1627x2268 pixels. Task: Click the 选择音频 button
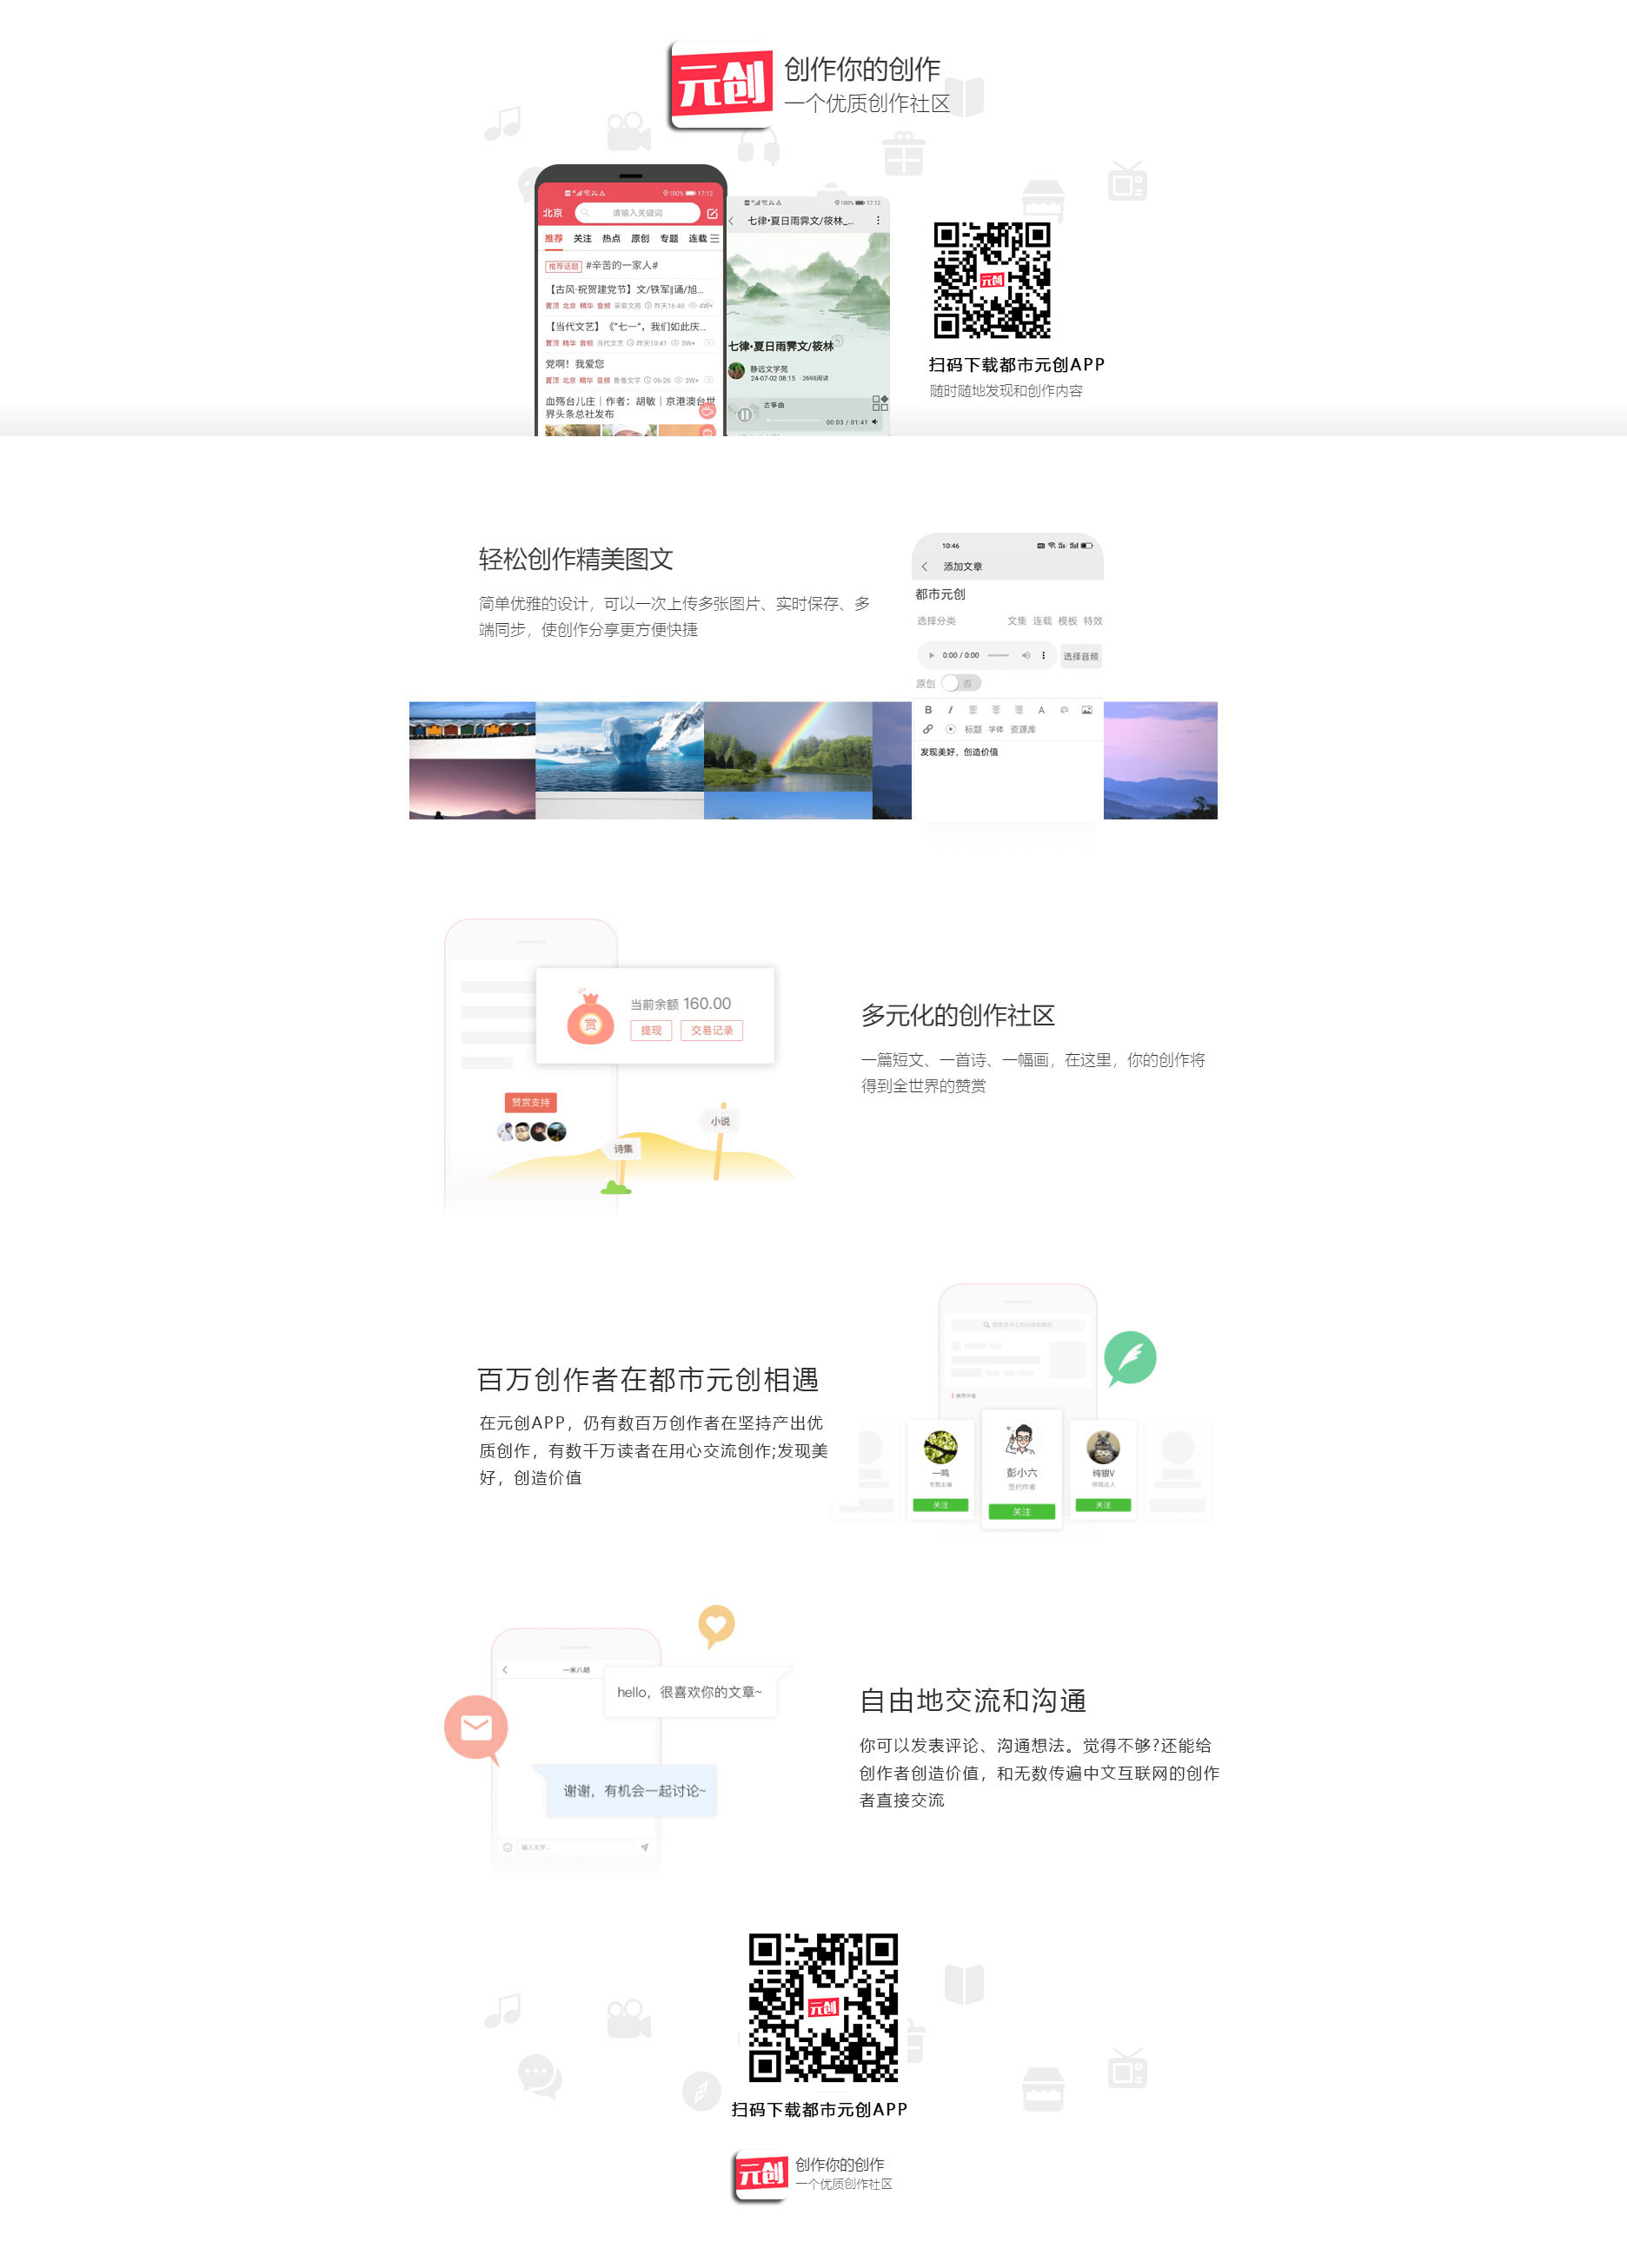[x=1081, y=657]
